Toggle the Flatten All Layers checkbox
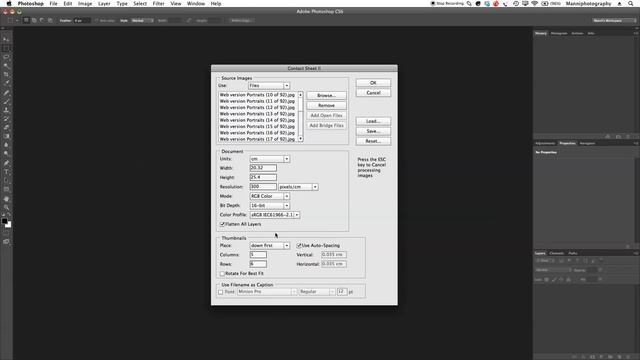Viewport: 640px width, 360px height. (x=222, y=224)
